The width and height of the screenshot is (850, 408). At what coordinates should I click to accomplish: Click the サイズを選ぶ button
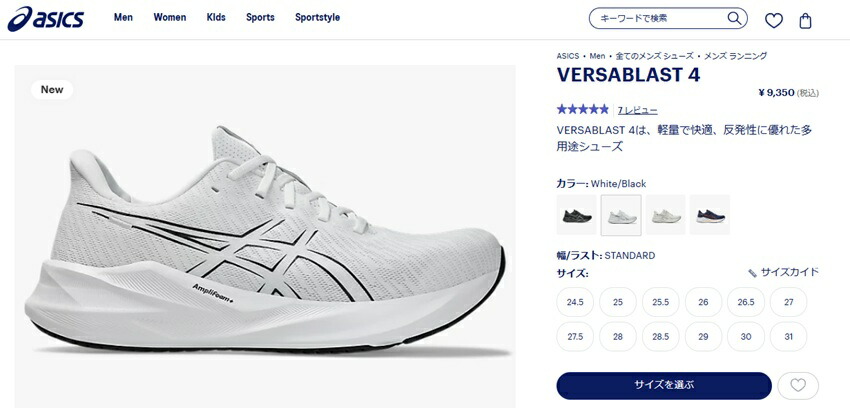coord(664,385)
